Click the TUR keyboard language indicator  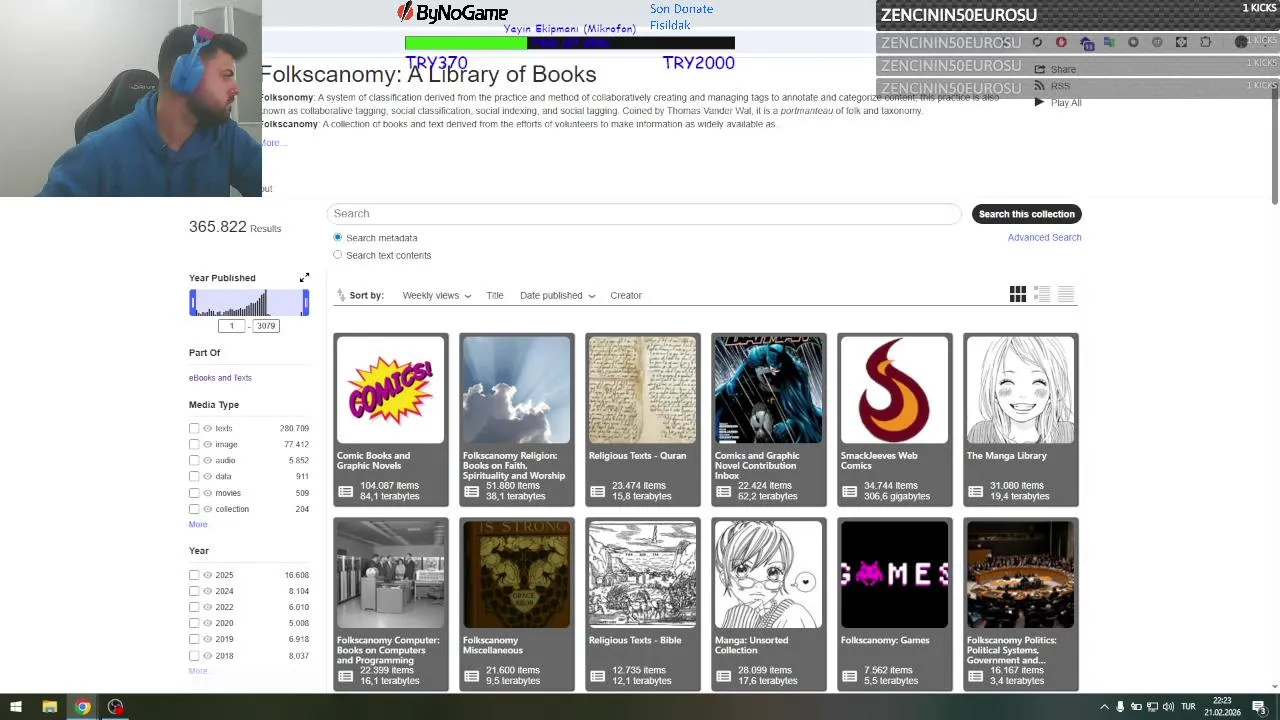[x=1188, y=707]
